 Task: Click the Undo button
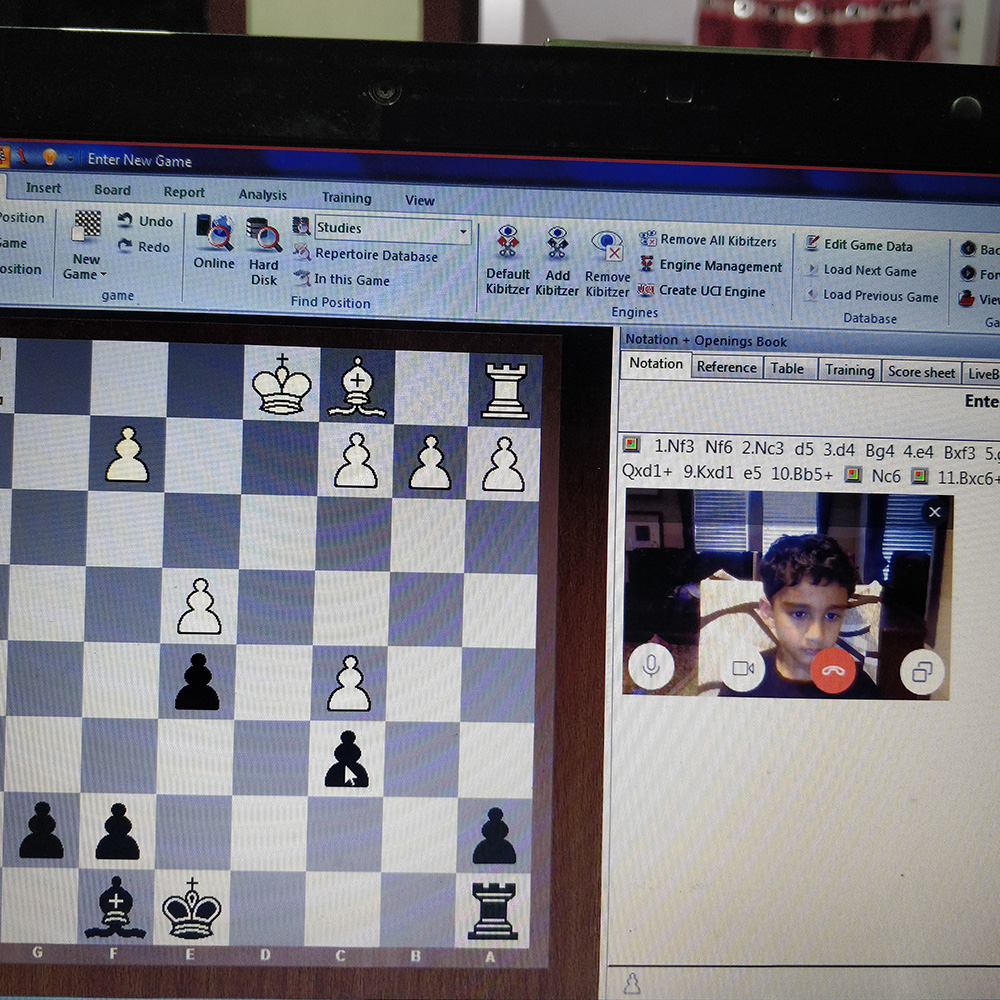(145, 221)
